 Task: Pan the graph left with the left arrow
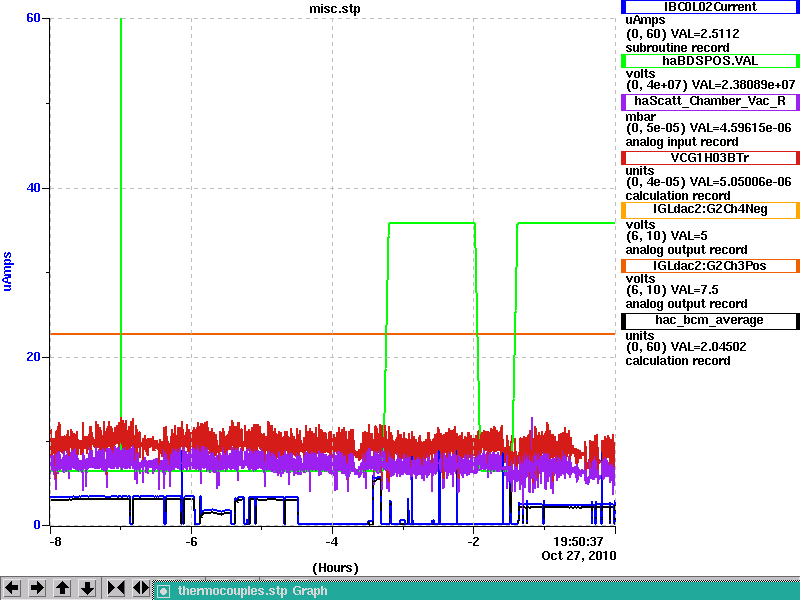pos(11,588)
